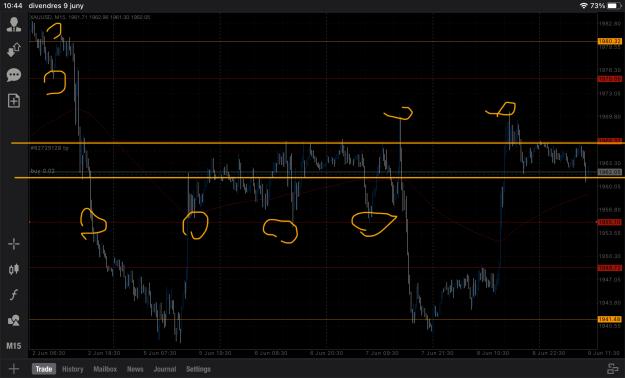Open the Settings tab
This screenshot has width=625, height=378.
[198, 369]
